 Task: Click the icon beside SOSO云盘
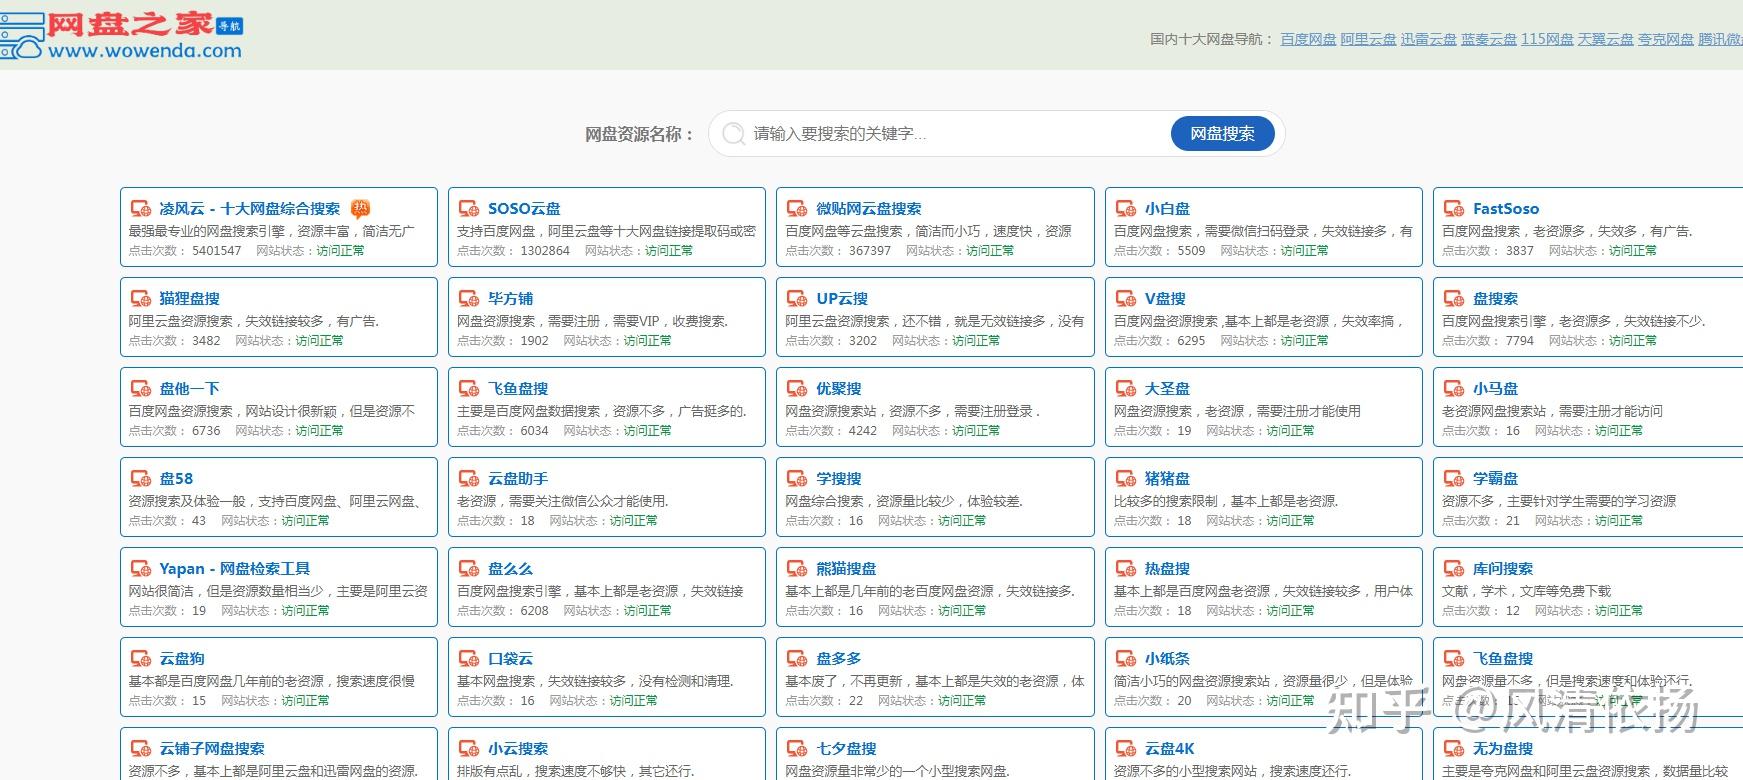pos(469,209)
